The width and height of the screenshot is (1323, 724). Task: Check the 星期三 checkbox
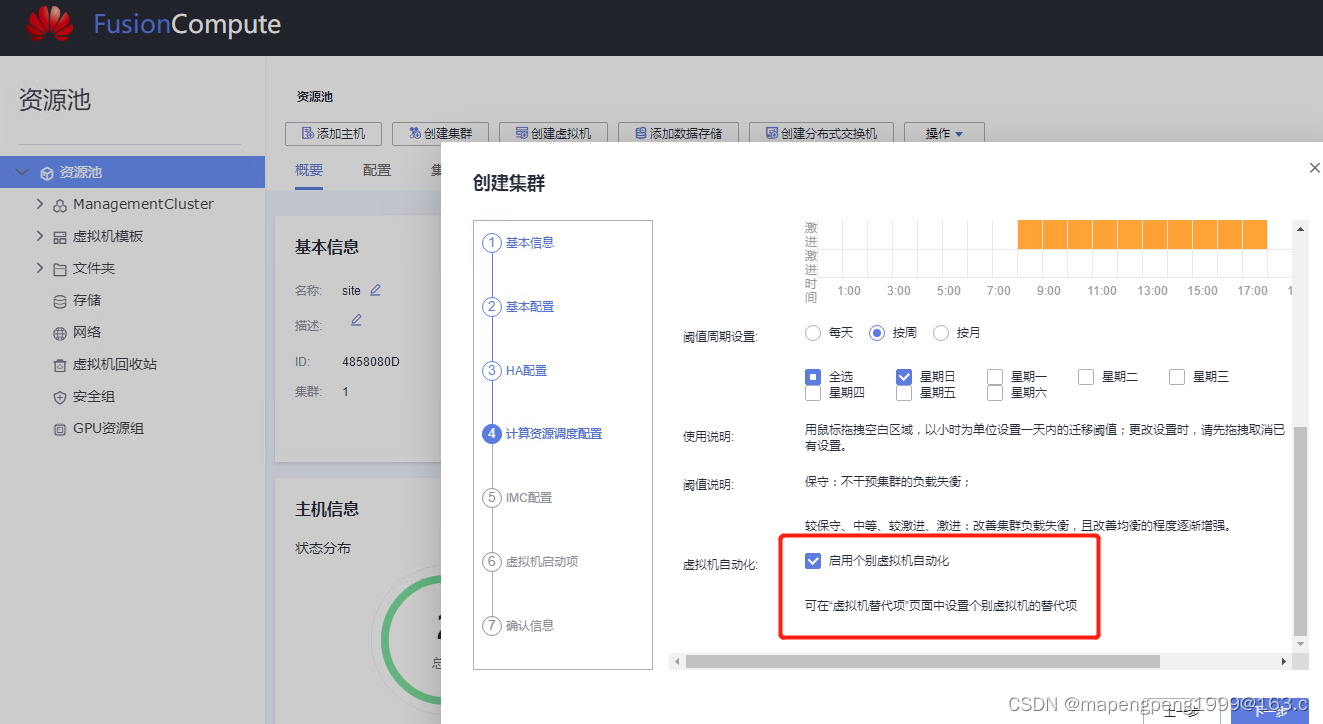click(1177, 377)
